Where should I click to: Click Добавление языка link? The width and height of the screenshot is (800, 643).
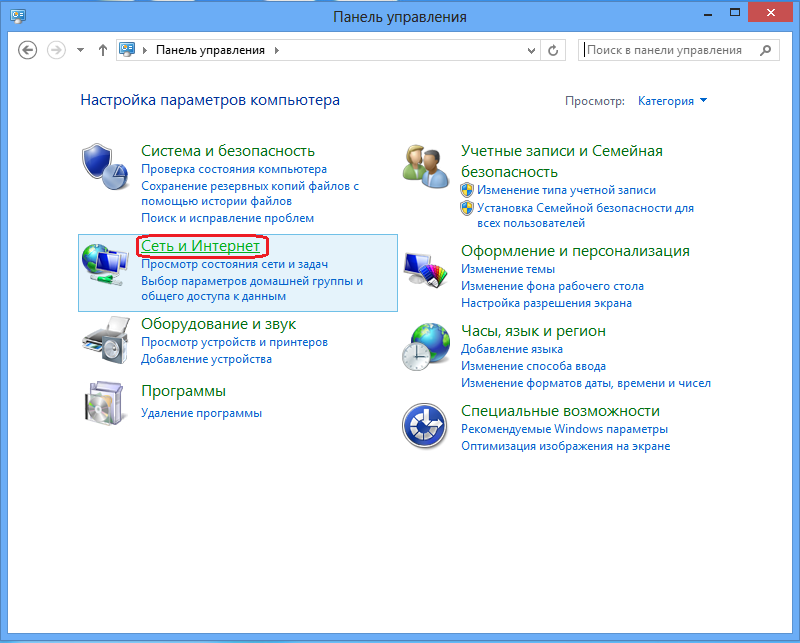pyautogui.click(x=512, y=349)
